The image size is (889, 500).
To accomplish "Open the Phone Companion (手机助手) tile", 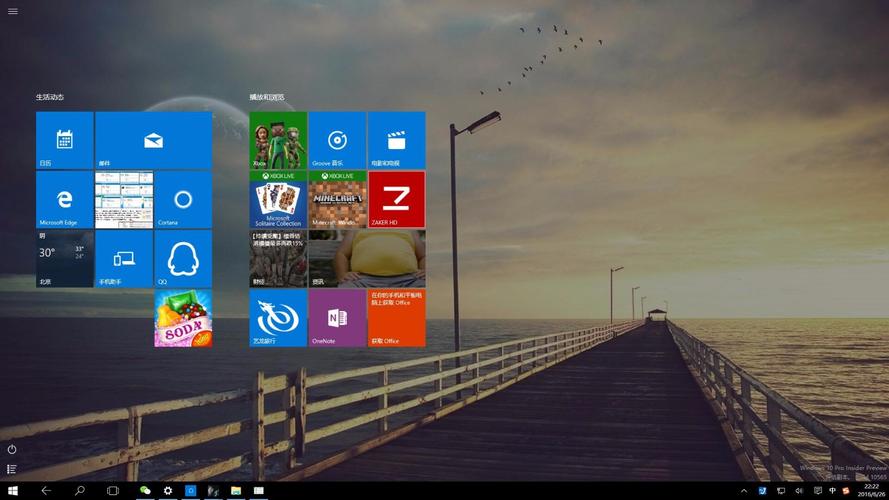I will (x=124, y=259).
